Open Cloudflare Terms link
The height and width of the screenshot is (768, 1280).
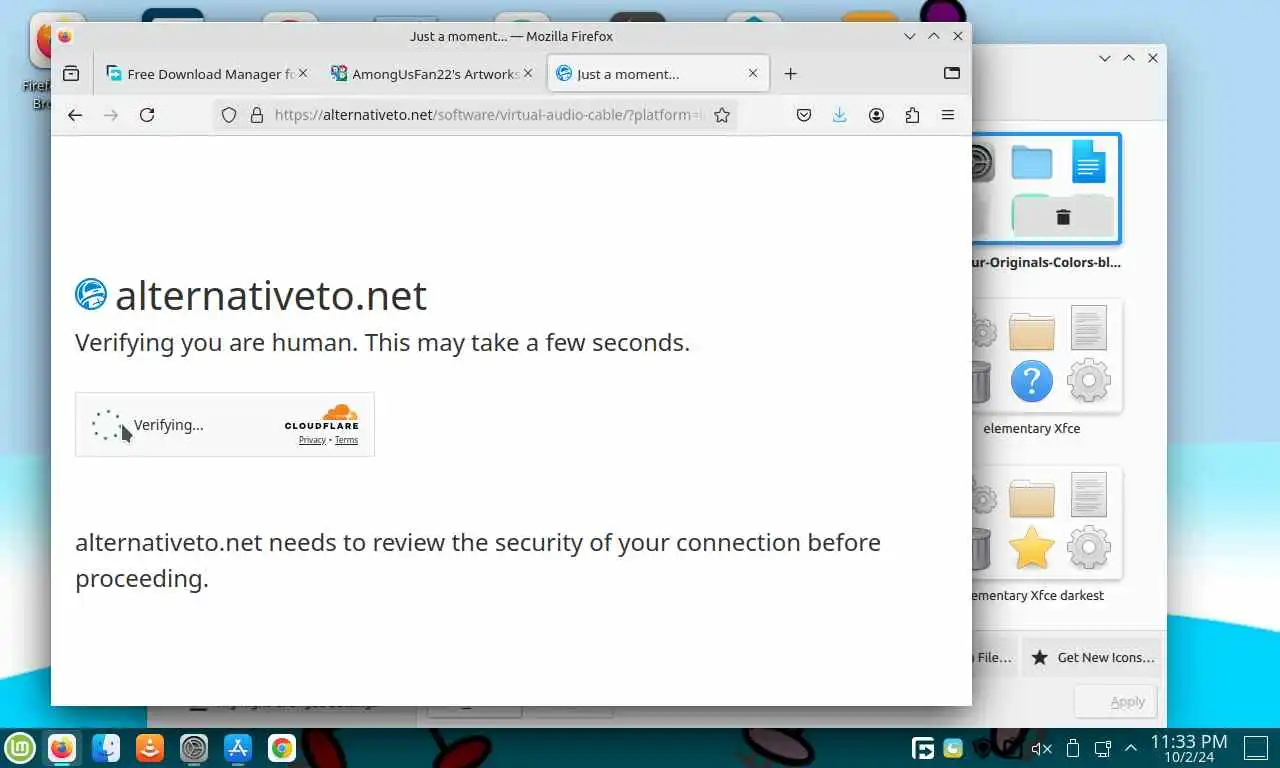coord(346,440)
